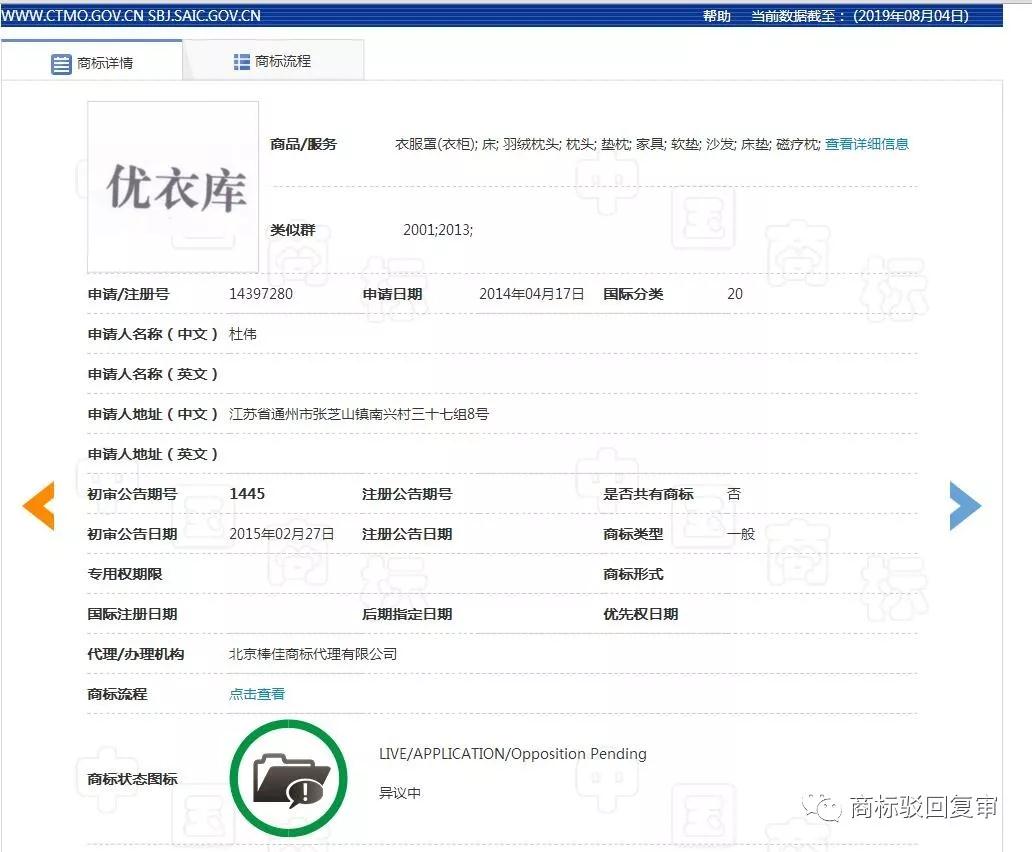Select the agency name 北京棒佳商标代理有限公司
This screenshot has width=1032, height=852.
313,654
